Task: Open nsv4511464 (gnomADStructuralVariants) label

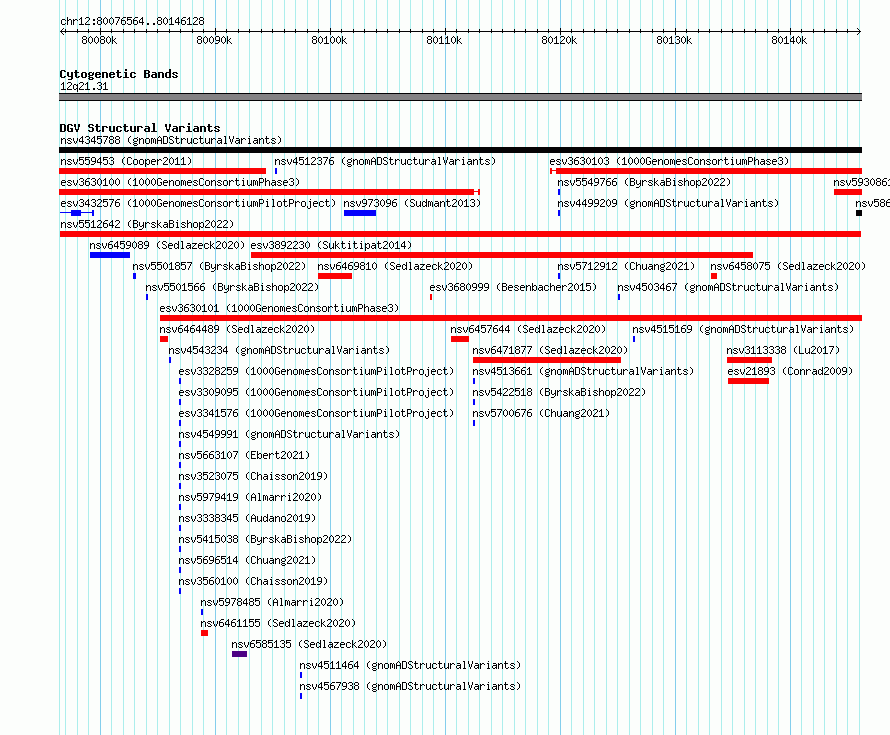Action: 410,665
